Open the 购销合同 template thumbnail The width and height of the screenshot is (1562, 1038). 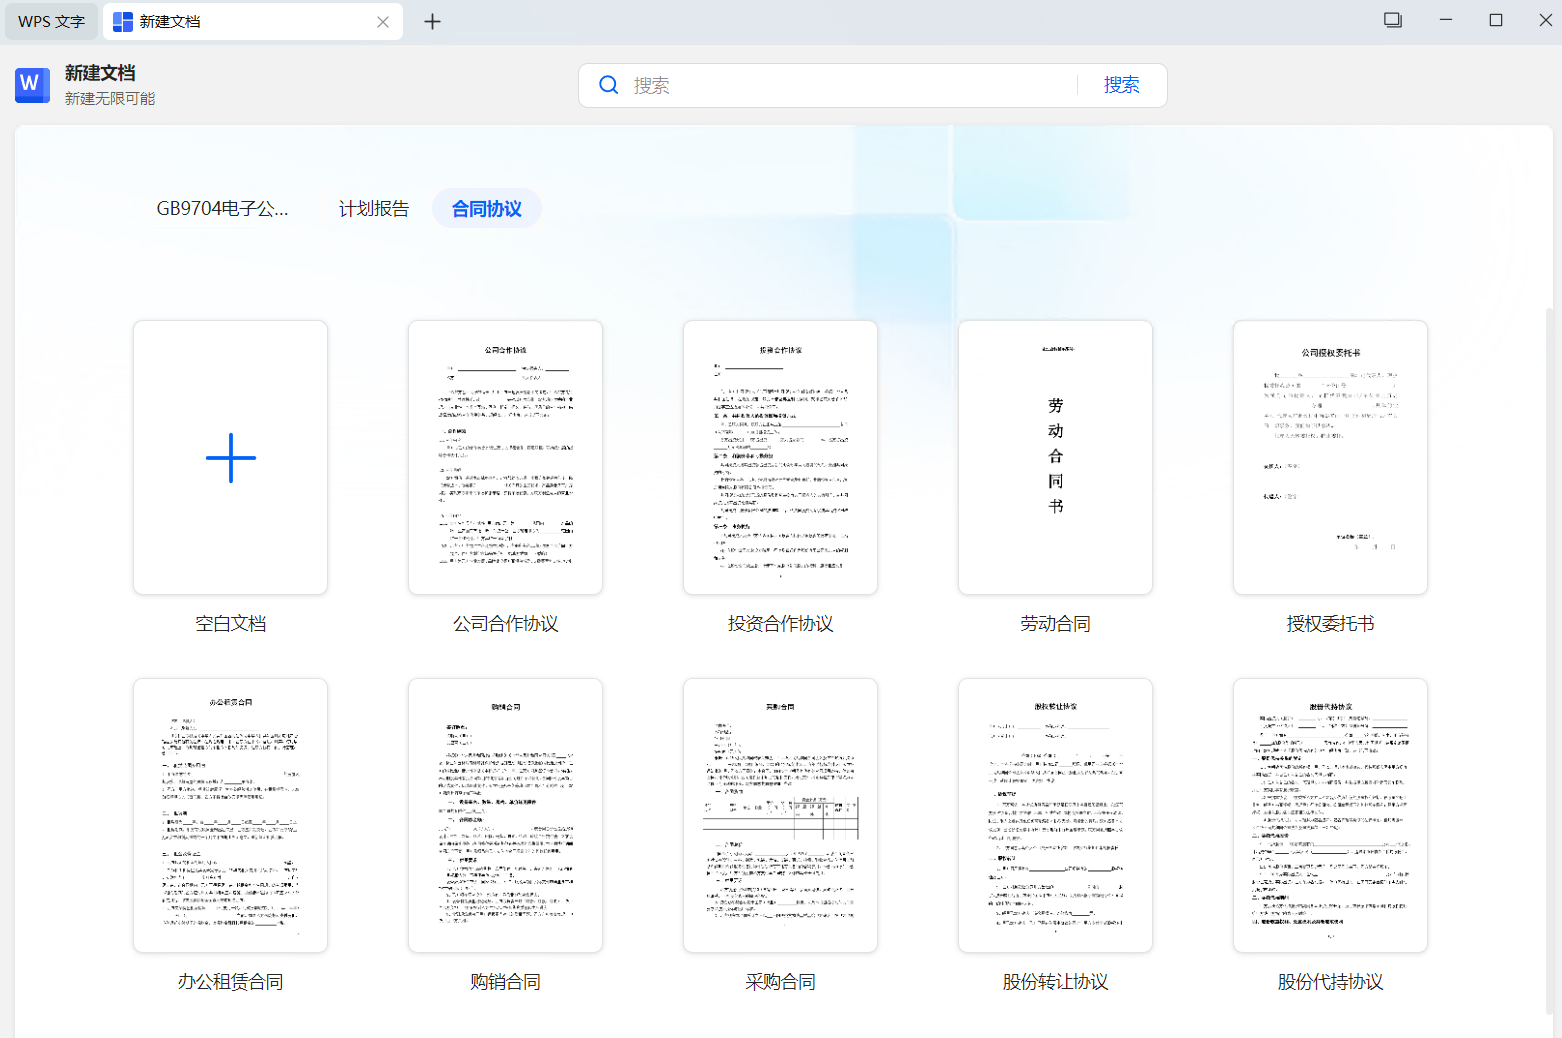(506, 816)
